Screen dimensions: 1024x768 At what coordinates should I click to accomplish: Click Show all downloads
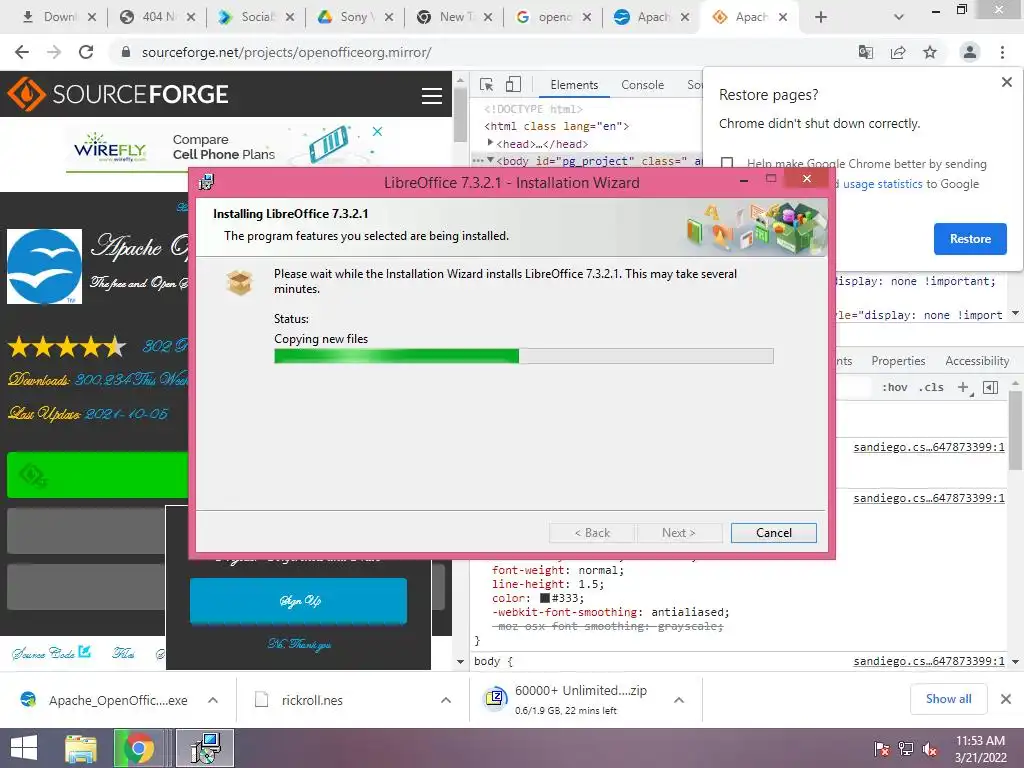pos(948,699)
